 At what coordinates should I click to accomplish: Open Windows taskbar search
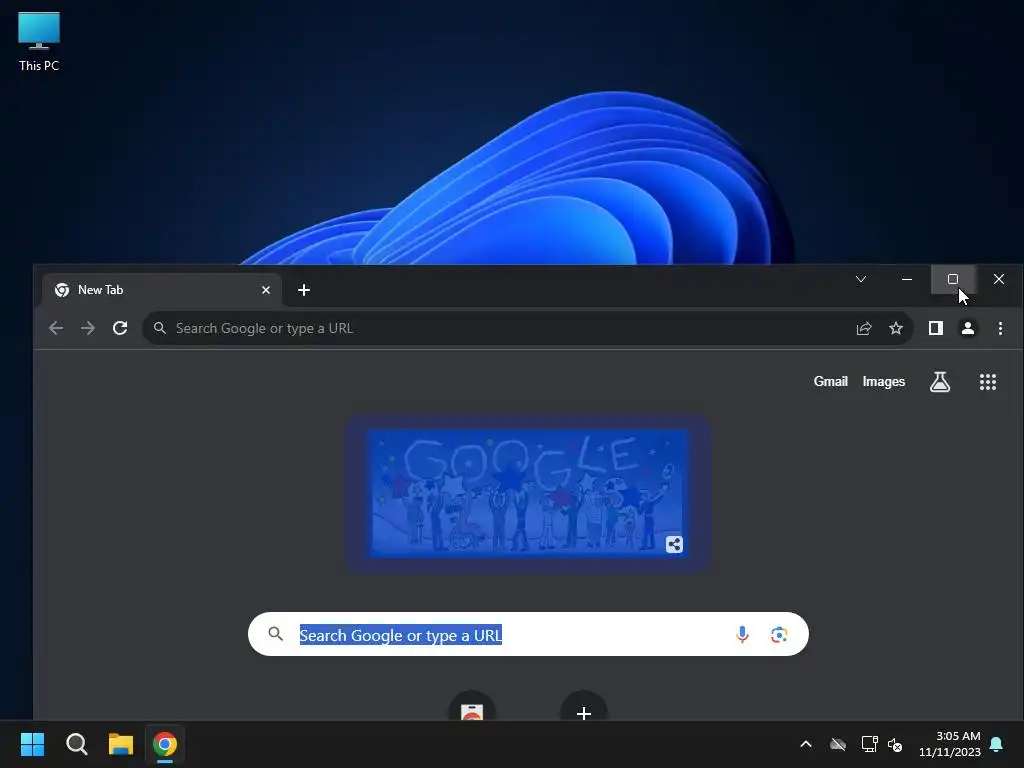pyautogui.click(x=76, y=744)
